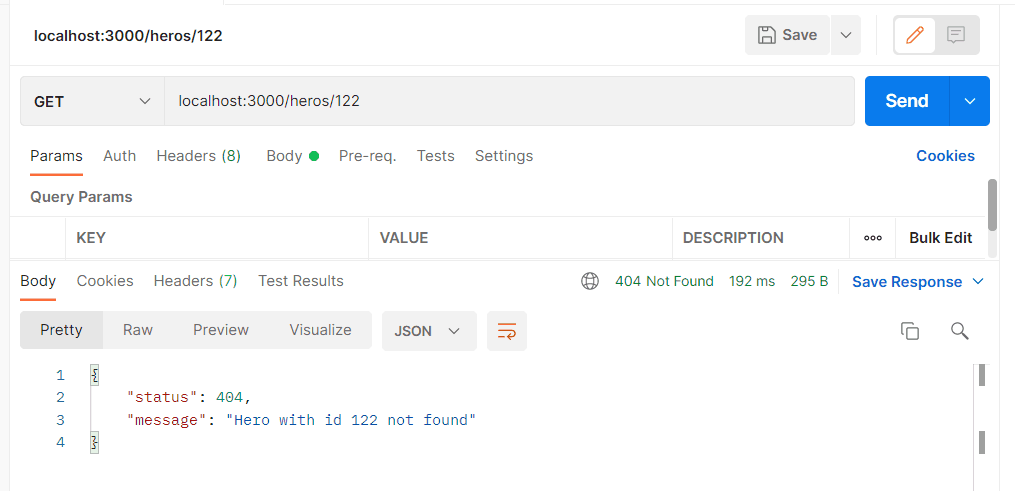Click the Cookies link
The image size is (1015, 491).
coord(945,156)
